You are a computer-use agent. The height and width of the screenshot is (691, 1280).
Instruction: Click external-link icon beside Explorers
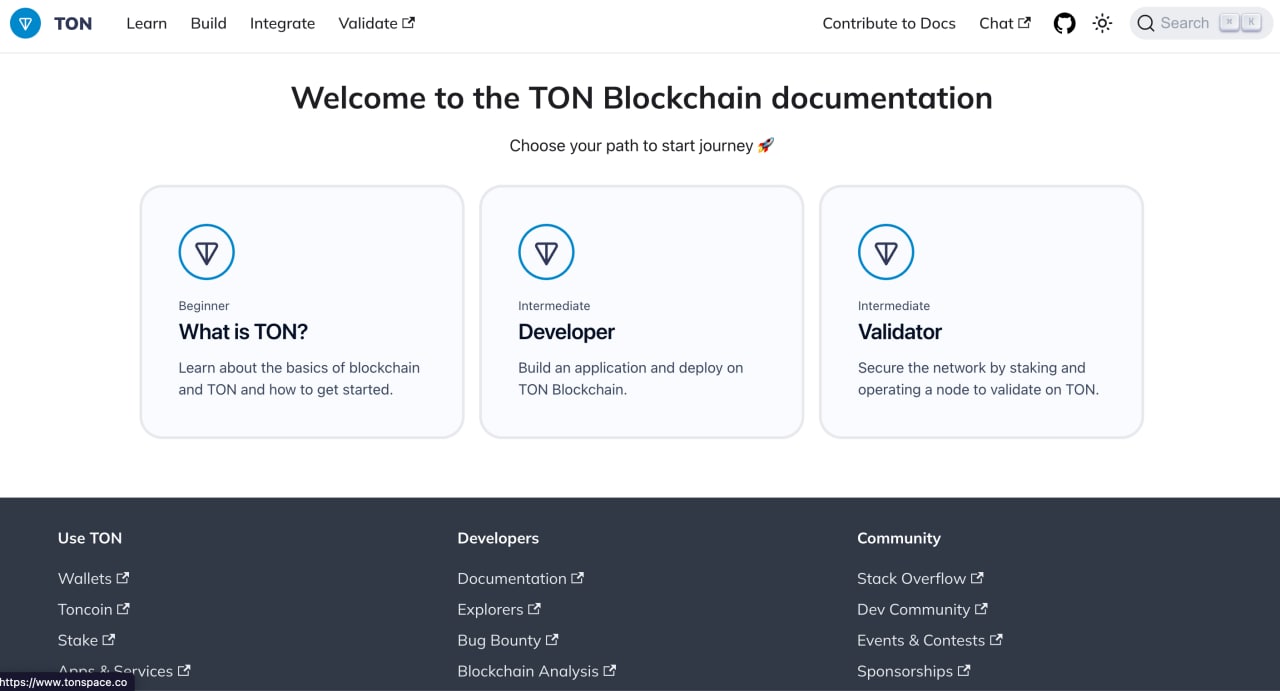click(535, 608)
